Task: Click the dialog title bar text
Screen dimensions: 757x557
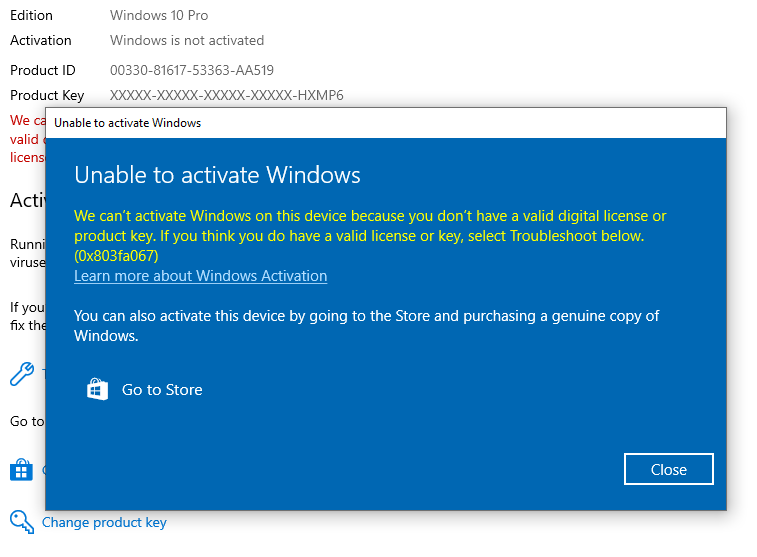Action: pyautogui.click(x=127, y=123)
